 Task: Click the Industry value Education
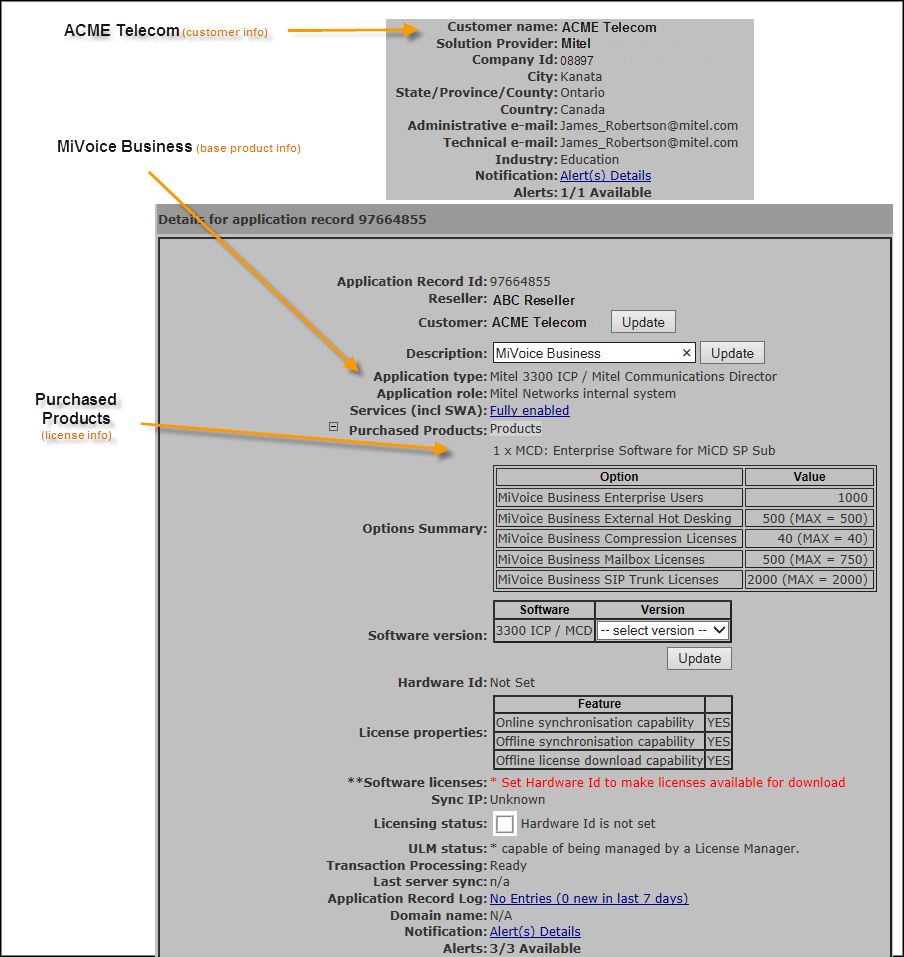click(x=590, y=159)
